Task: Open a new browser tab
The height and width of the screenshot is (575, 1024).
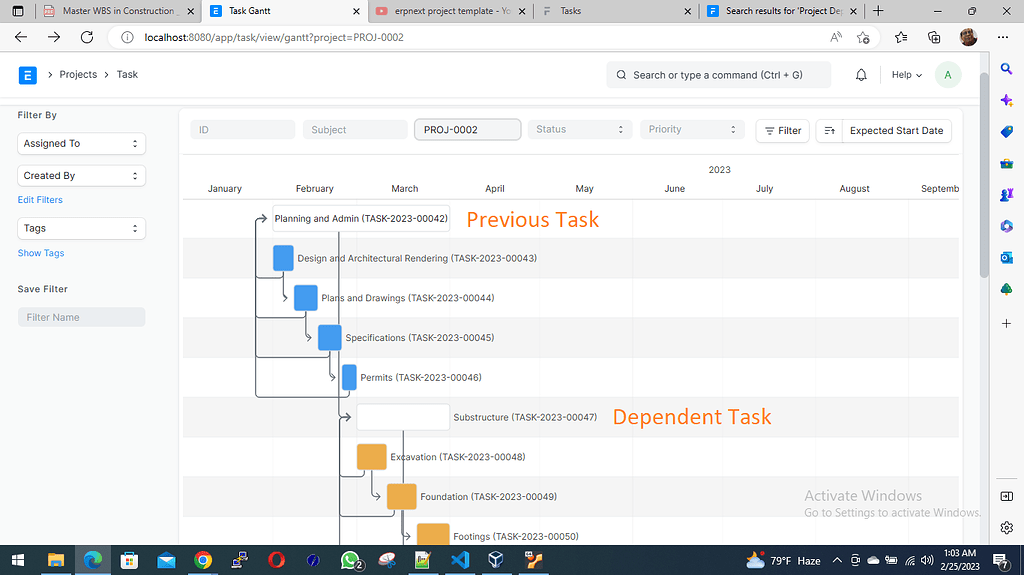Action: [x=878, y=11]
